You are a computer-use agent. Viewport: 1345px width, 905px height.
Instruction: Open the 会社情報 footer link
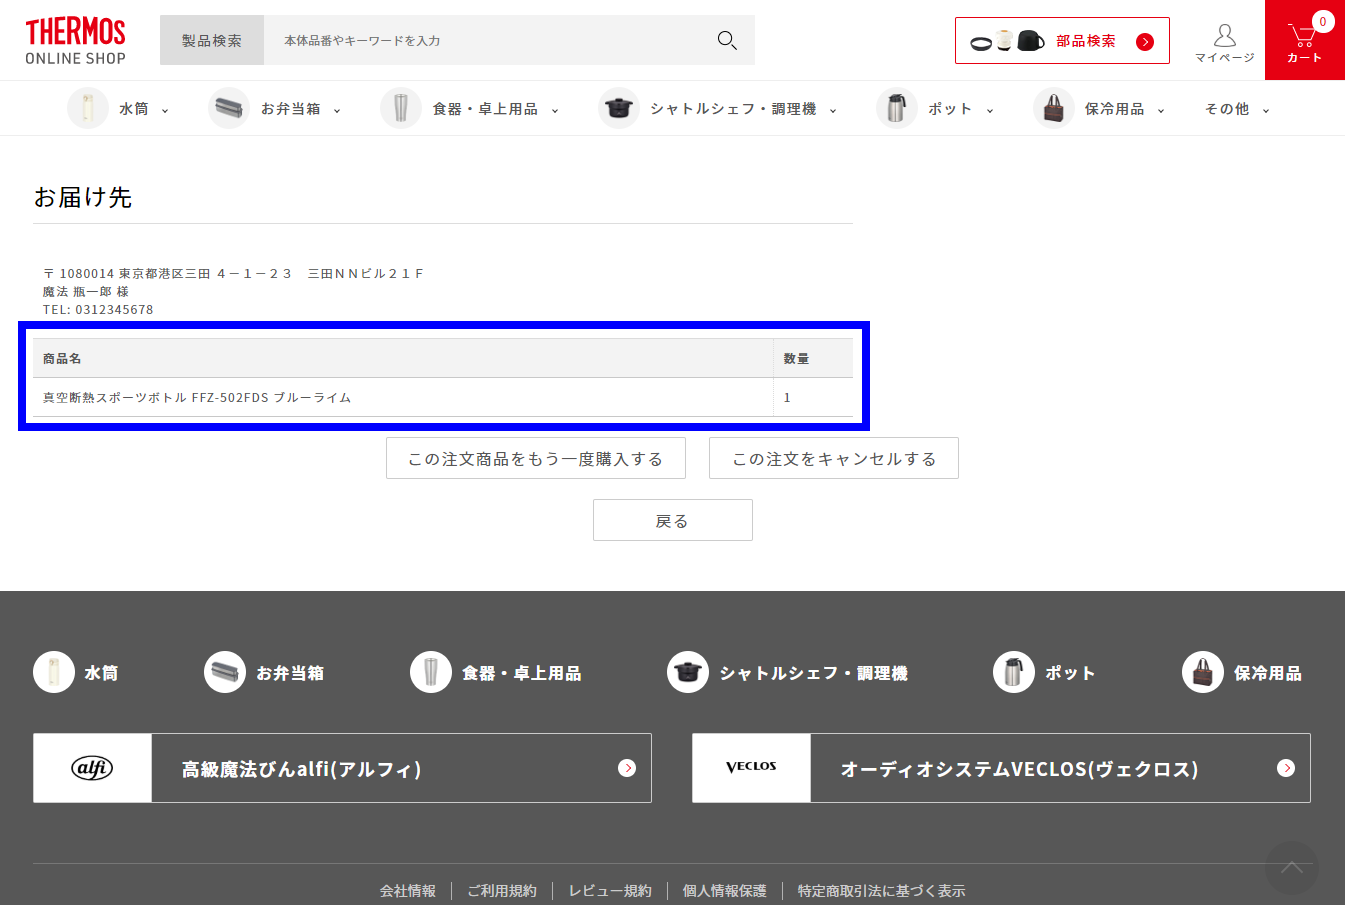pos(408,891)
